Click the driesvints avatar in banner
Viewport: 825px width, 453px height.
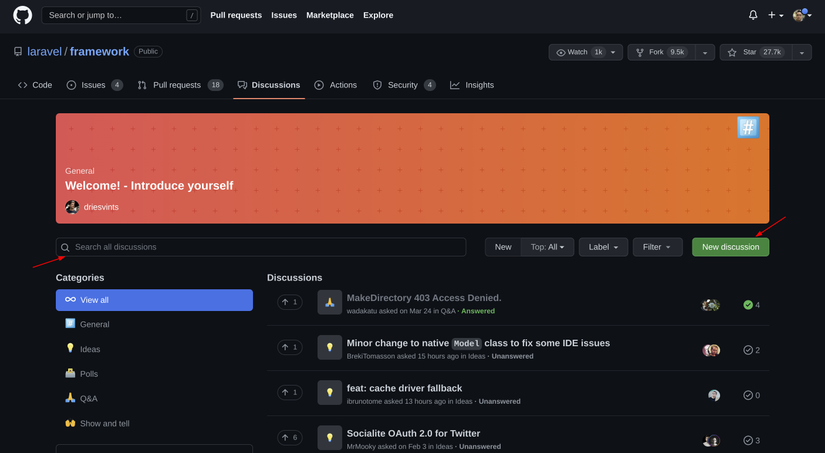[72, 207]
